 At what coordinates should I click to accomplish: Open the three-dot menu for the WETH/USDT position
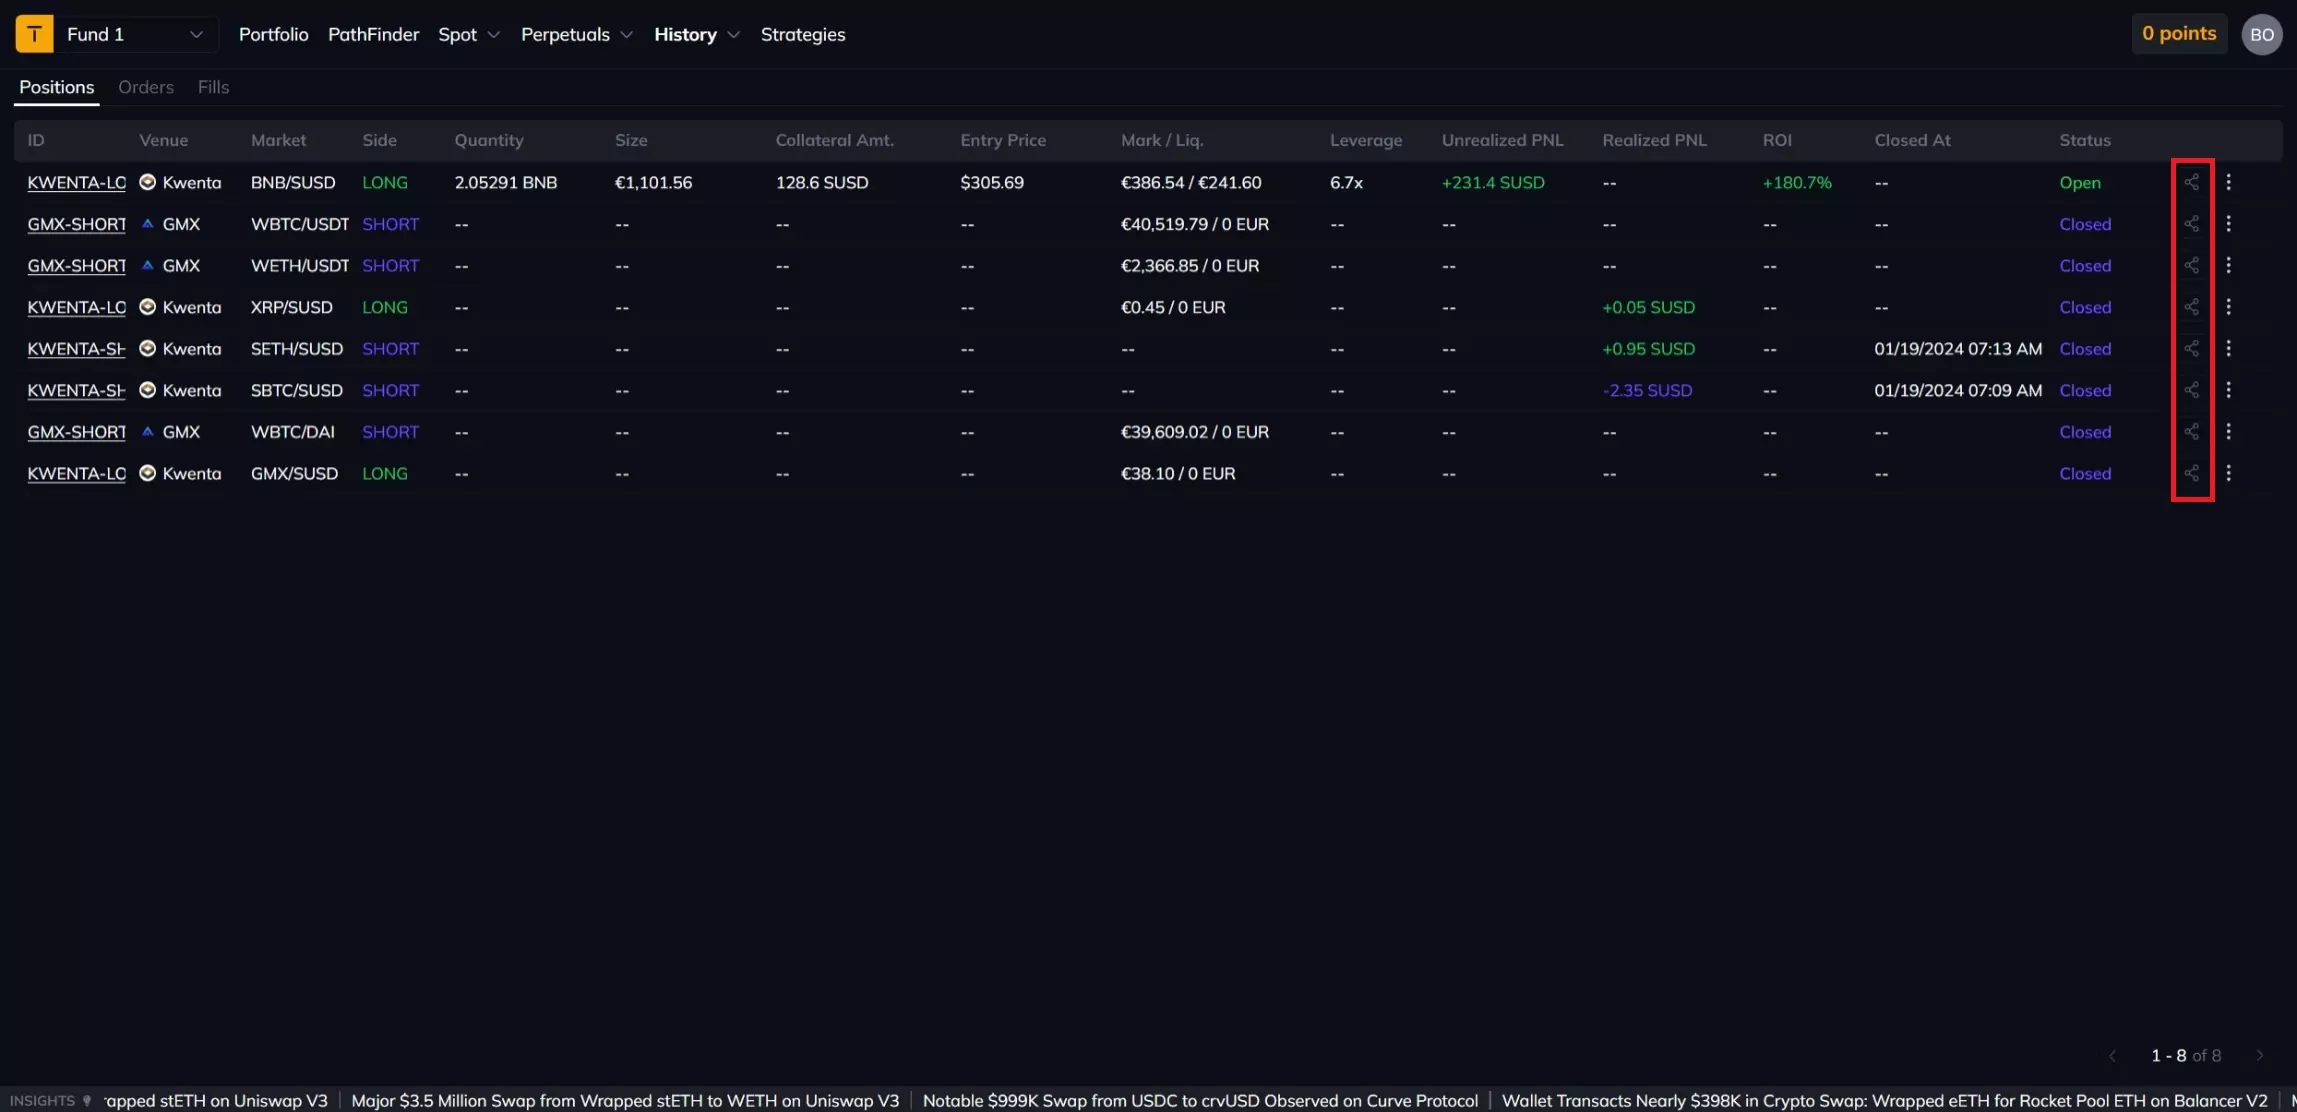click(2228, 265)
